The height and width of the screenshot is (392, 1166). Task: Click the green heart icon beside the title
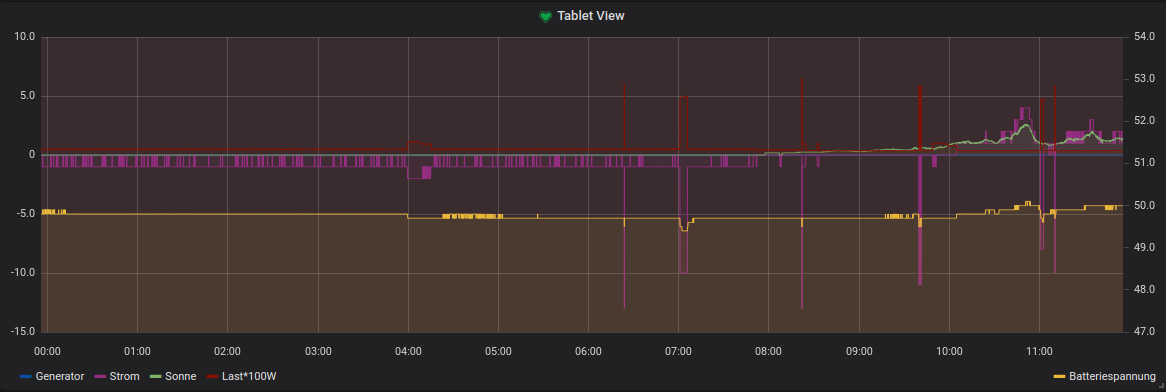(546, 16)
